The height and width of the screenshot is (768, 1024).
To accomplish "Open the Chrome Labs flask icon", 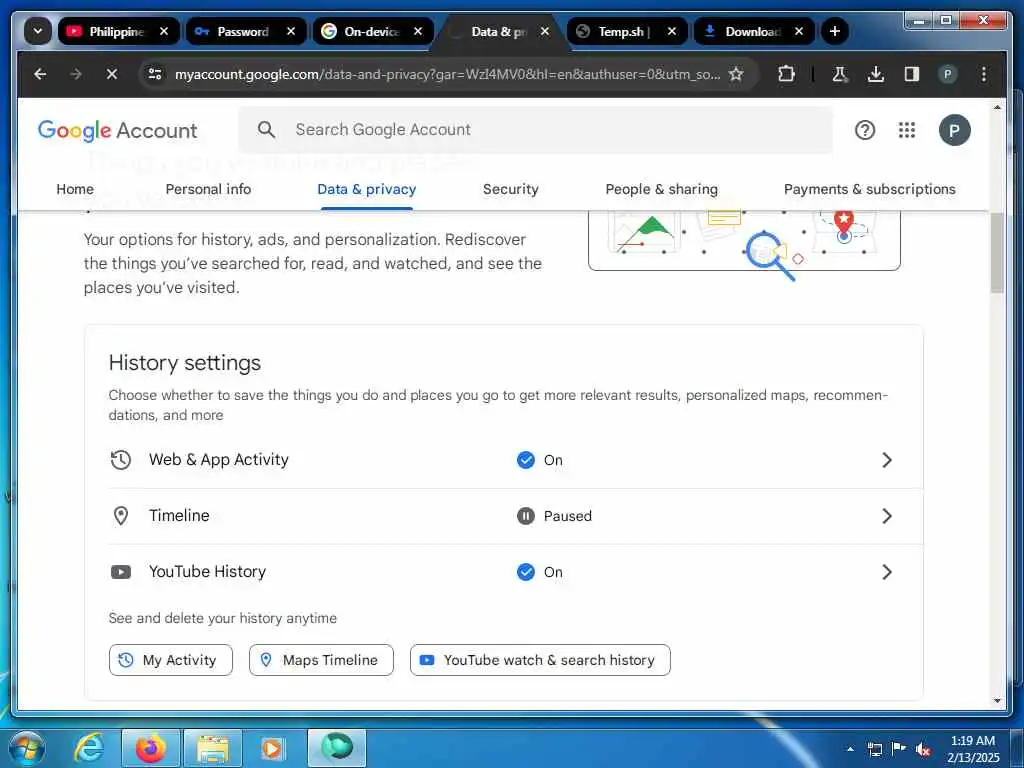I will tap(840, 74).
